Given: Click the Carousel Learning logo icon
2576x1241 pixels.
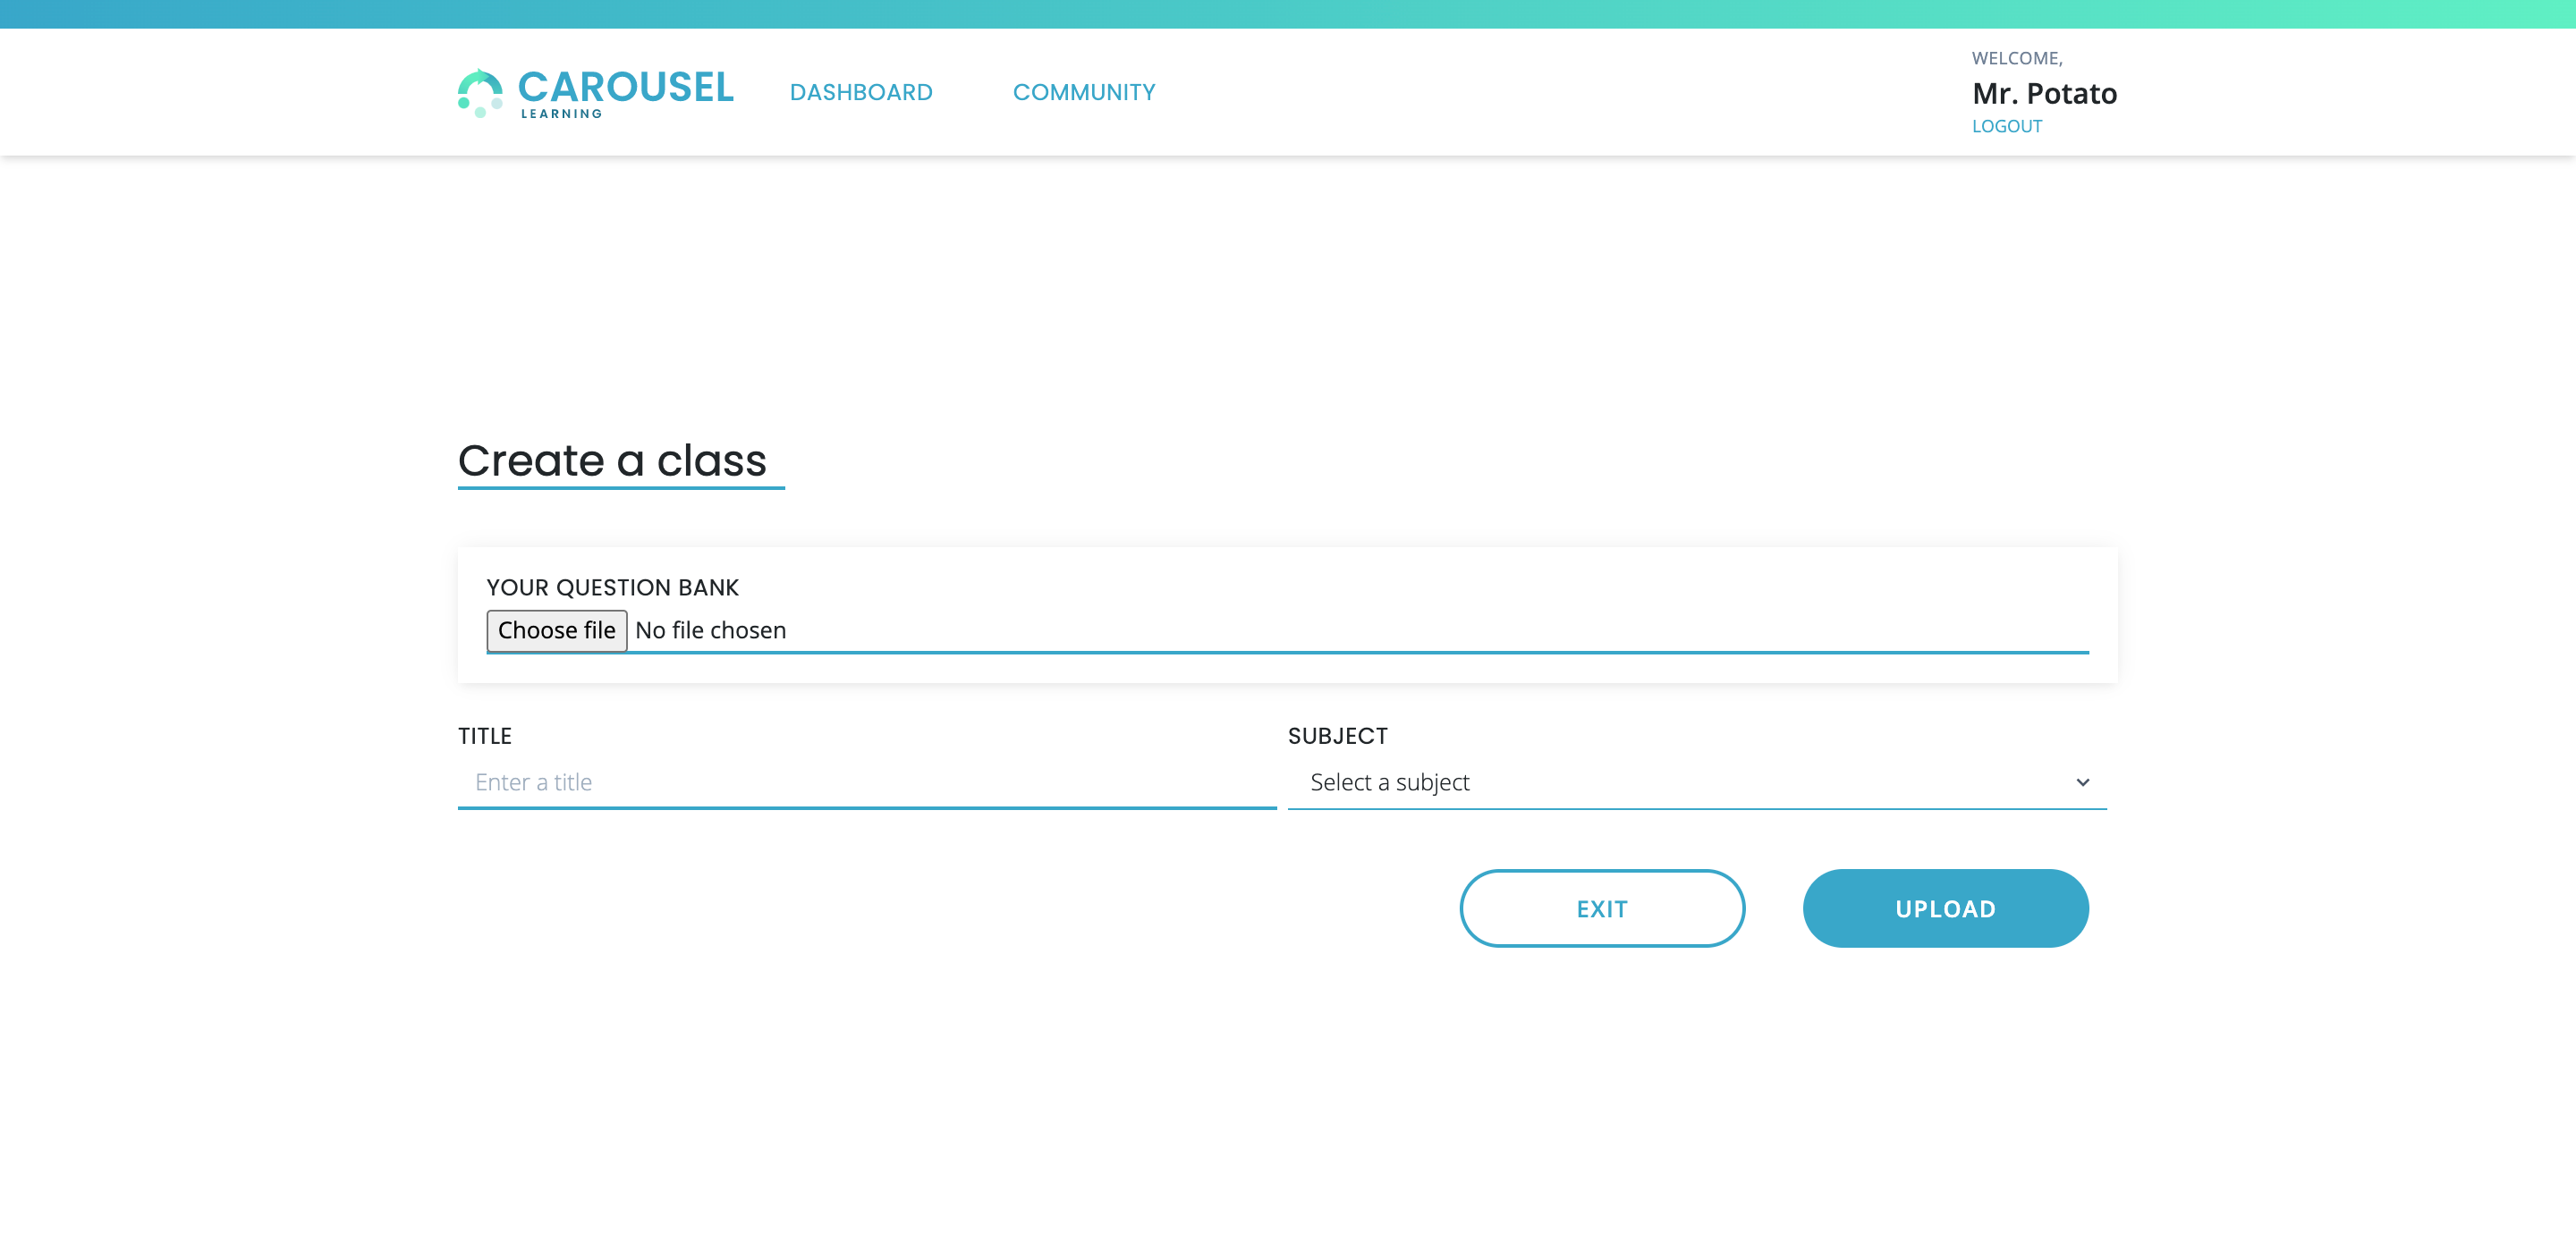Looking at the screenshot, I should (480, 93).
